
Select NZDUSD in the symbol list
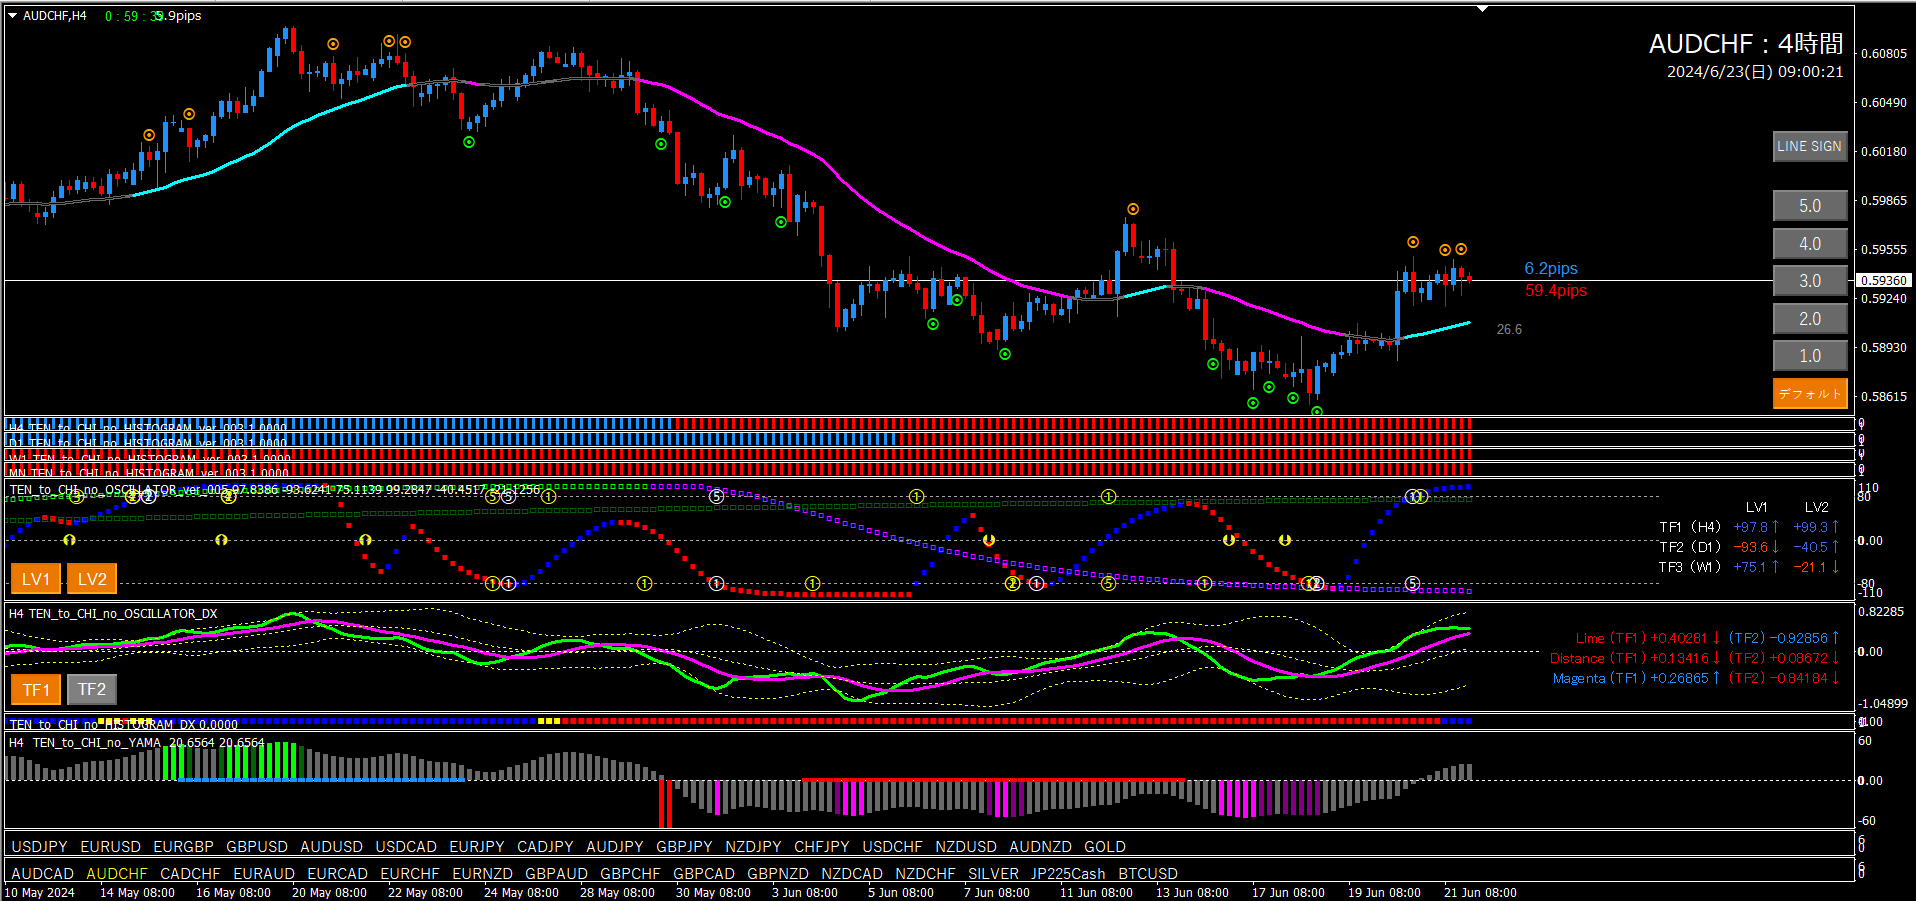pyautogui.click(x=966, y=847)
